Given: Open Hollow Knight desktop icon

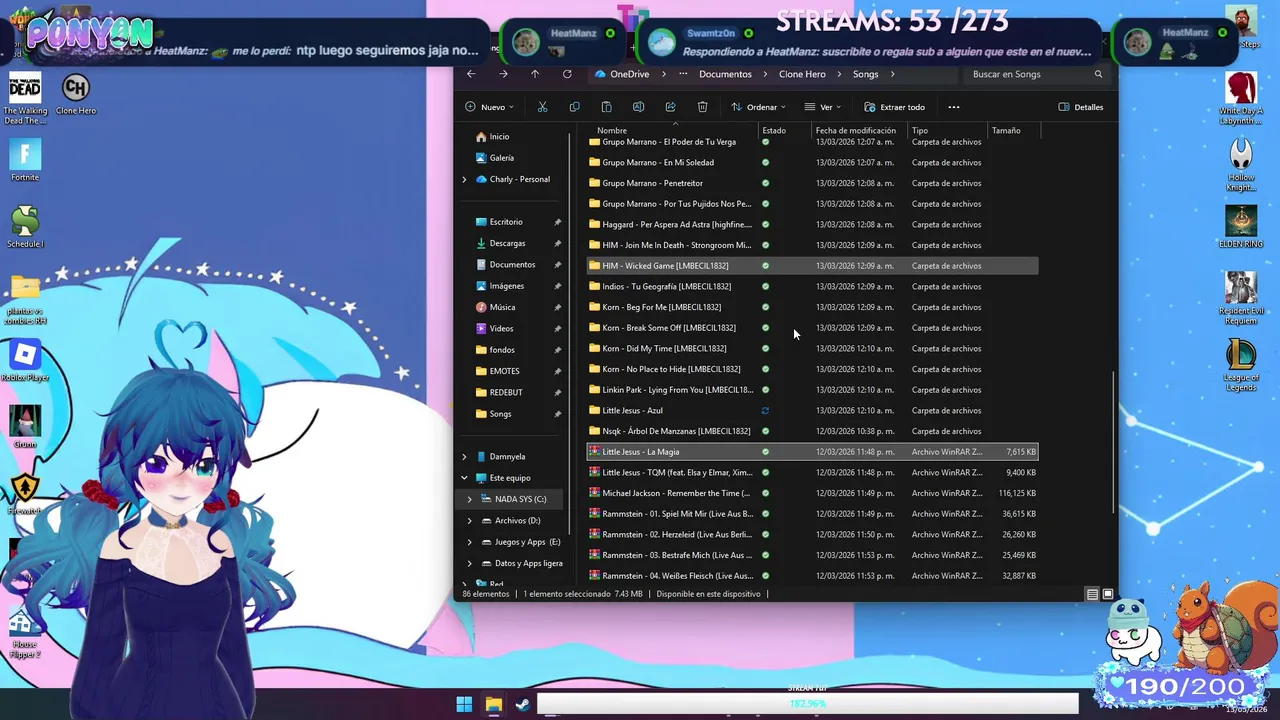Looking at the screenshot, I should tap(1241, 166).
